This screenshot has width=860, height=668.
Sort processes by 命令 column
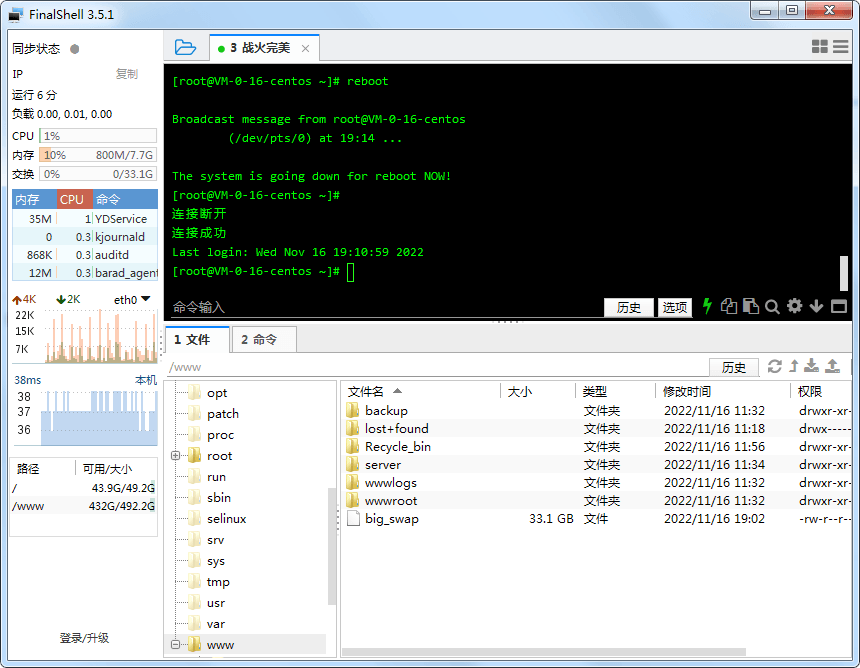point(125,199)
